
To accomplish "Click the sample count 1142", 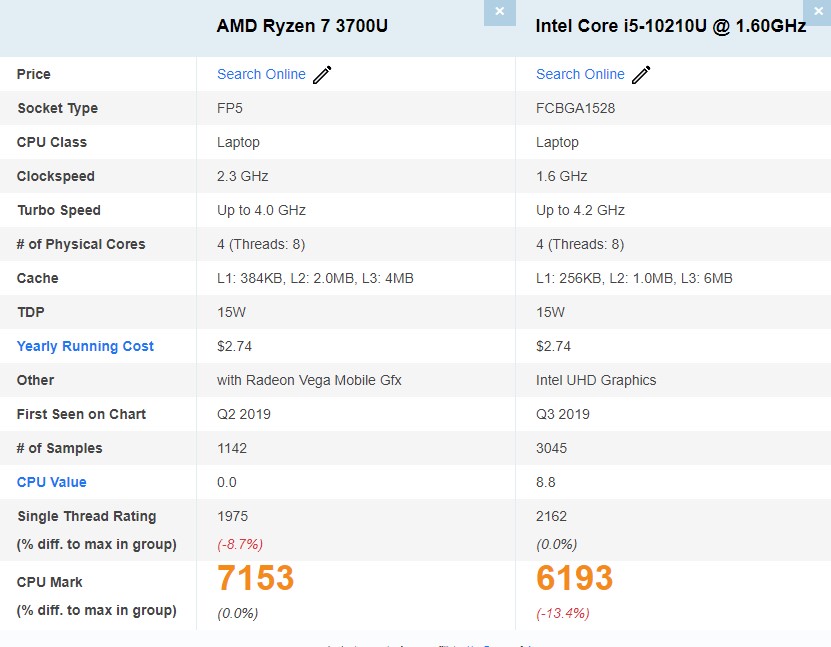I will coord(232,448).
